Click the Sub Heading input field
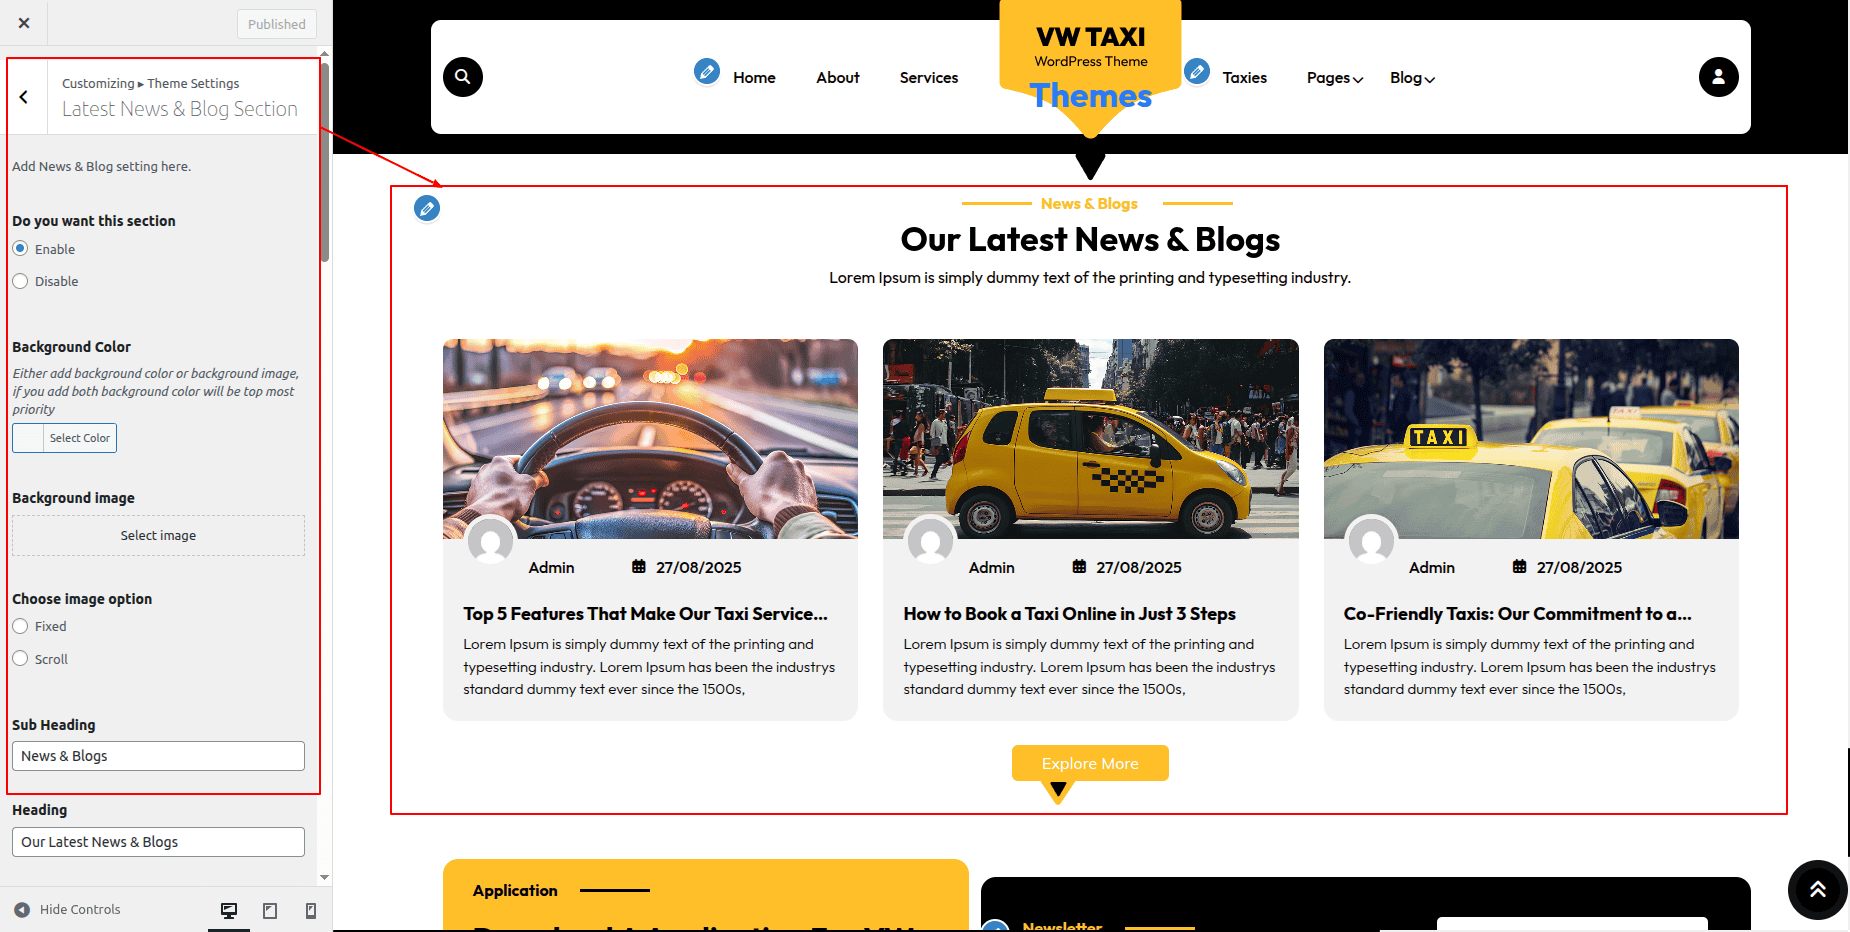1850x932 pixels. tap(158, 756)
